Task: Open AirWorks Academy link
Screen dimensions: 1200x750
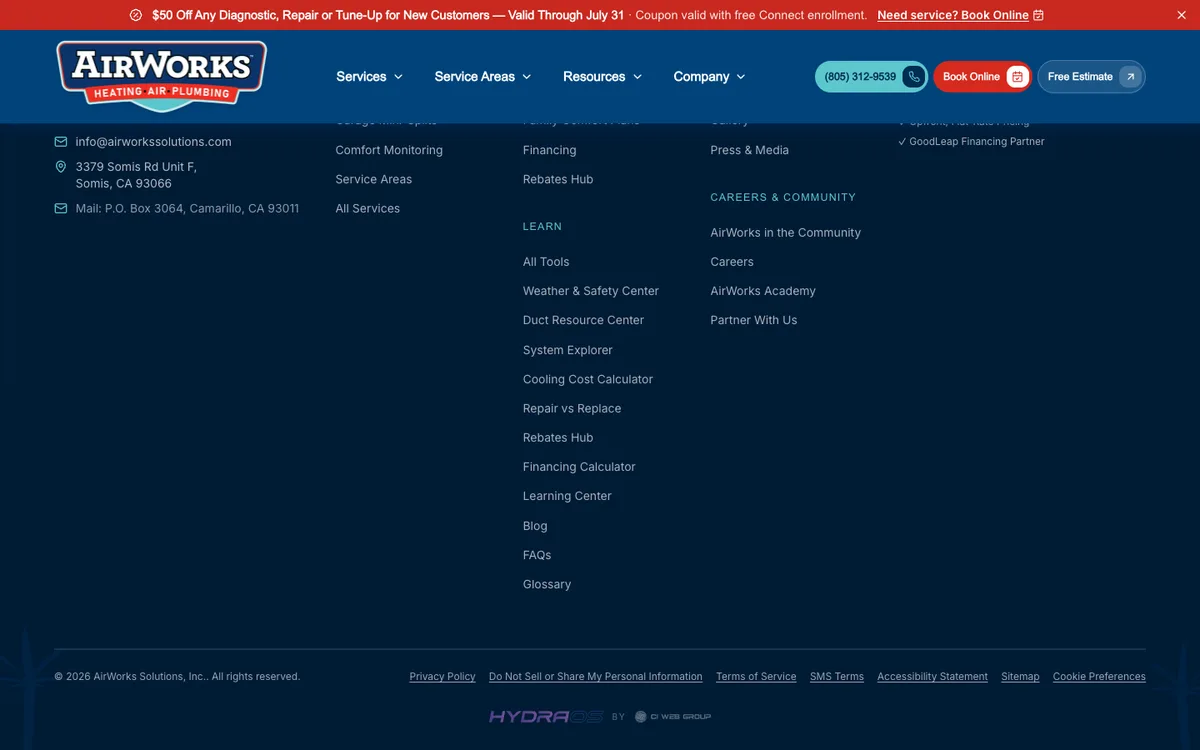Action: click(763, 291)
